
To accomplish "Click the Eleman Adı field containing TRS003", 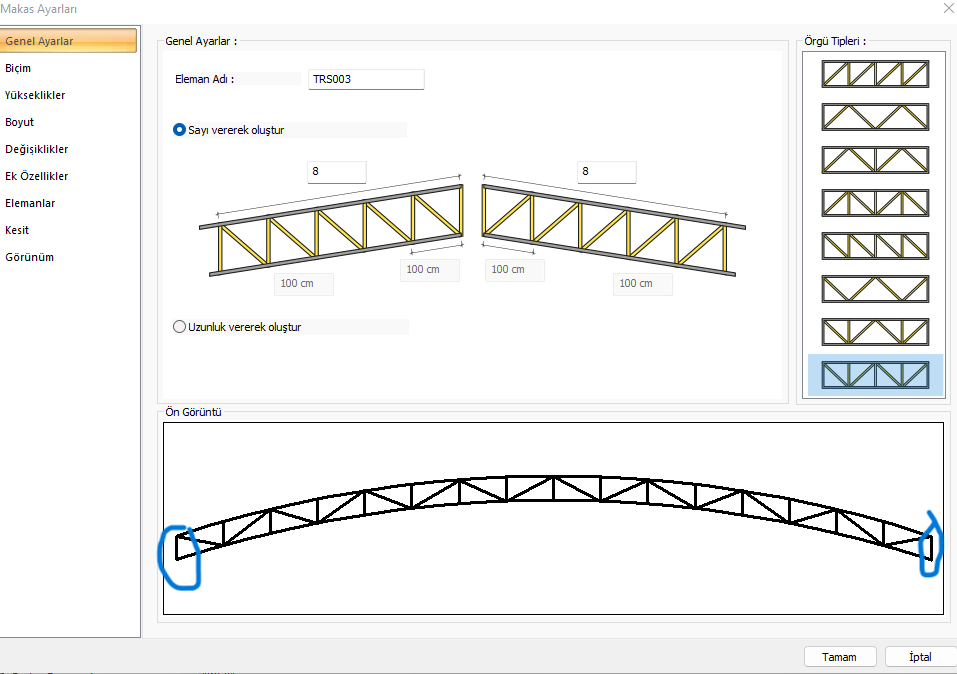I will point(366,79).
